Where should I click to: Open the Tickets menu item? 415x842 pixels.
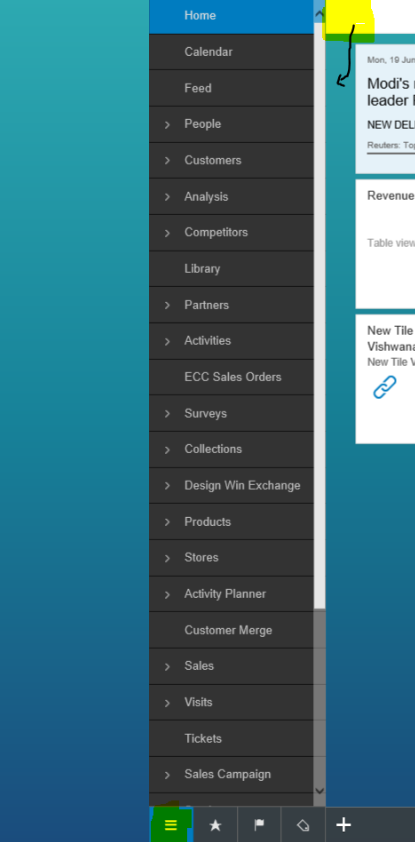click(x=231, y=738)
